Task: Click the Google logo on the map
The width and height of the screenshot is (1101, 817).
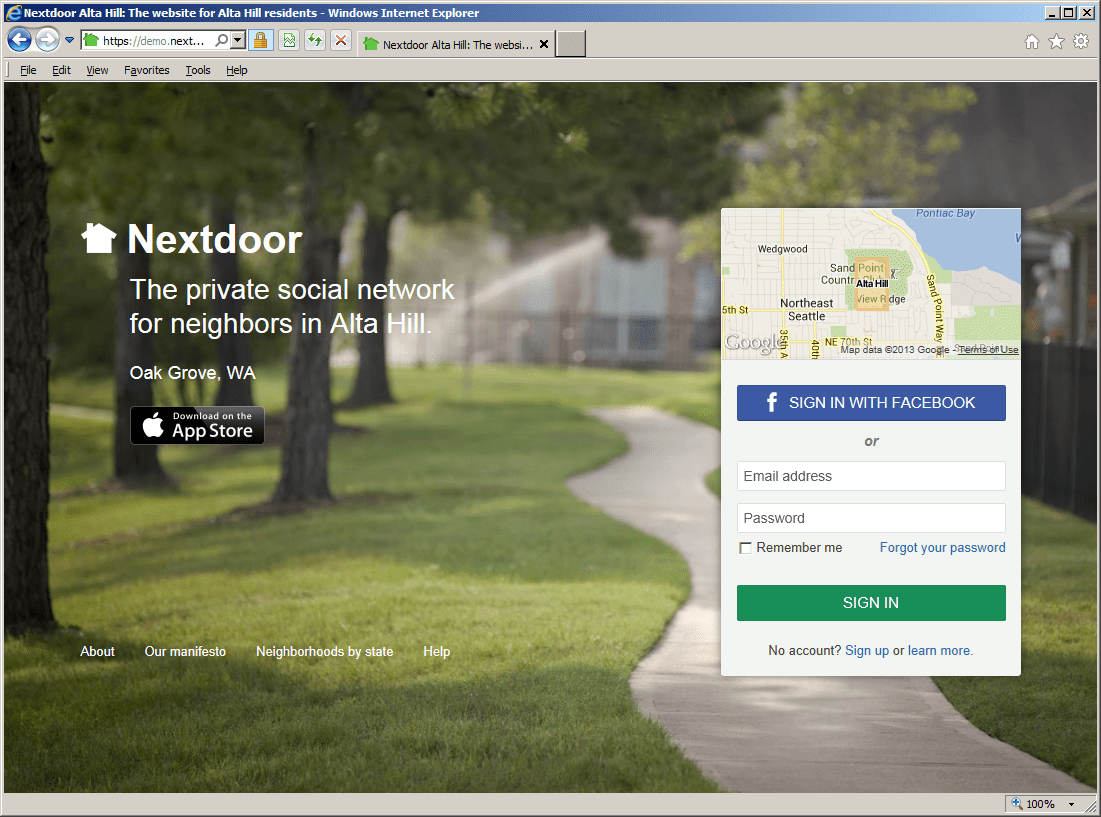Action: point(753,343)
